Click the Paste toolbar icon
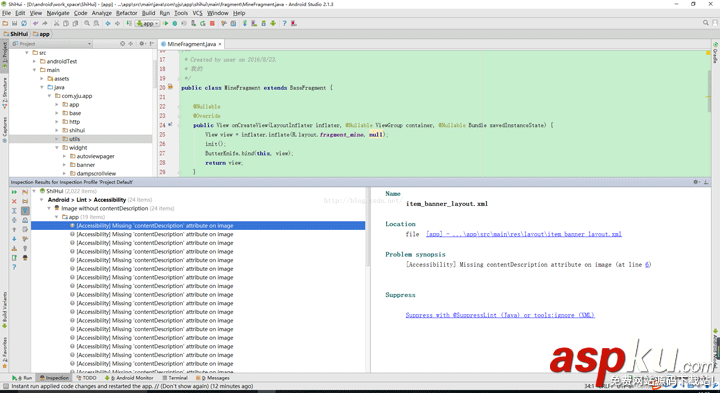 [75, 23]
